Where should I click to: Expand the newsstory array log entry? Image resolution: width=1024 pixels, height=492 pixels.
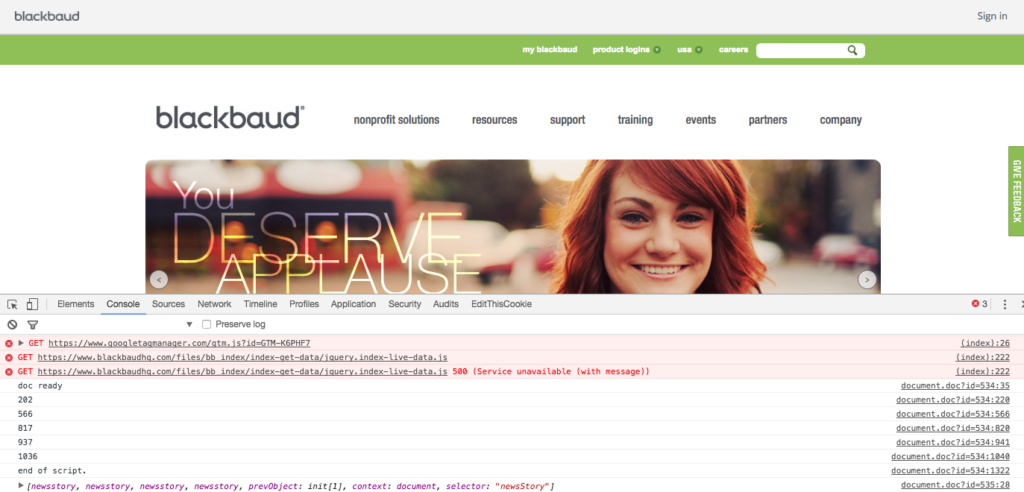[21, 485]
